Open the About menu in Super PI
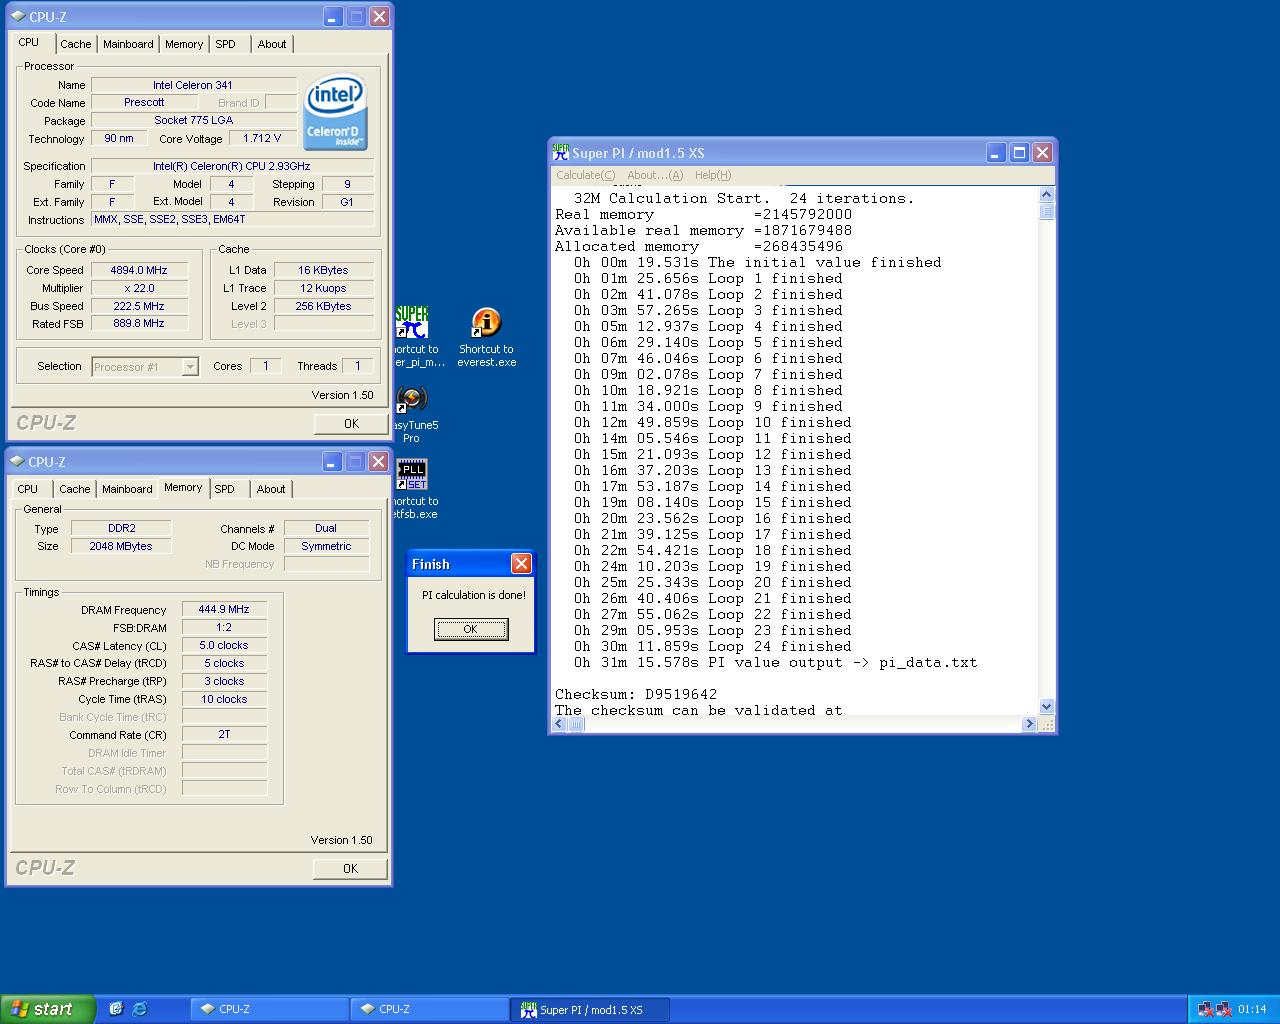 click(655, 175)
